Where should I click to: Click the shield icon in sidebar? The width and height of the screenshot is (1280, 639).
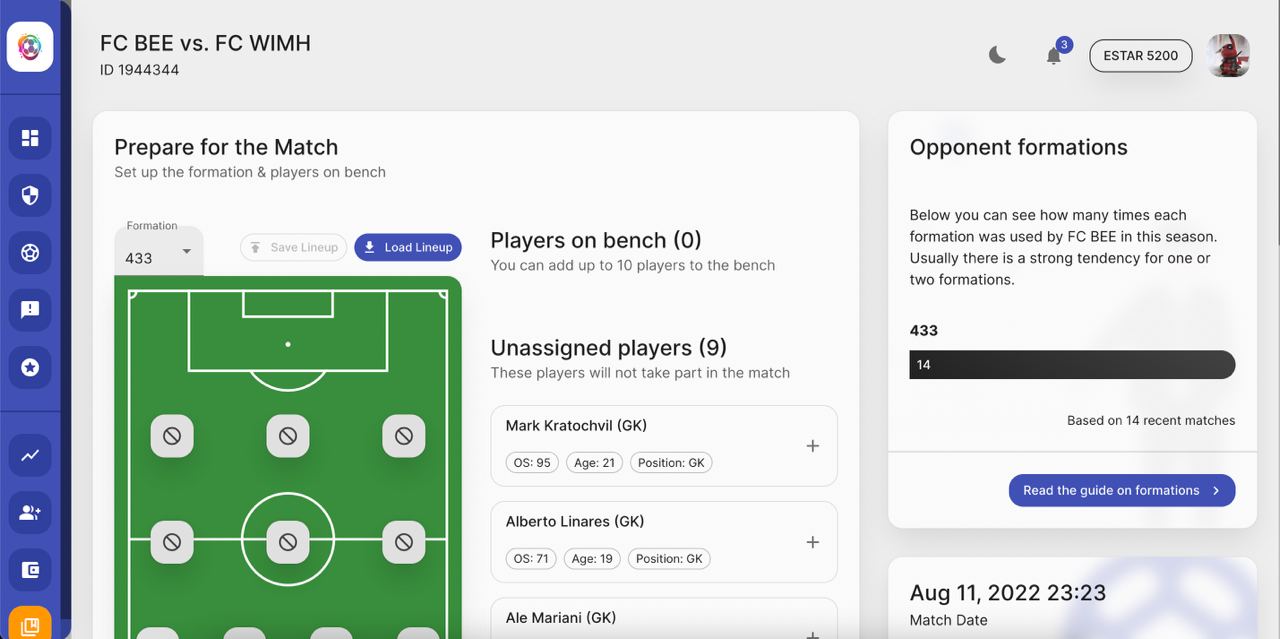tap(30, 196)
